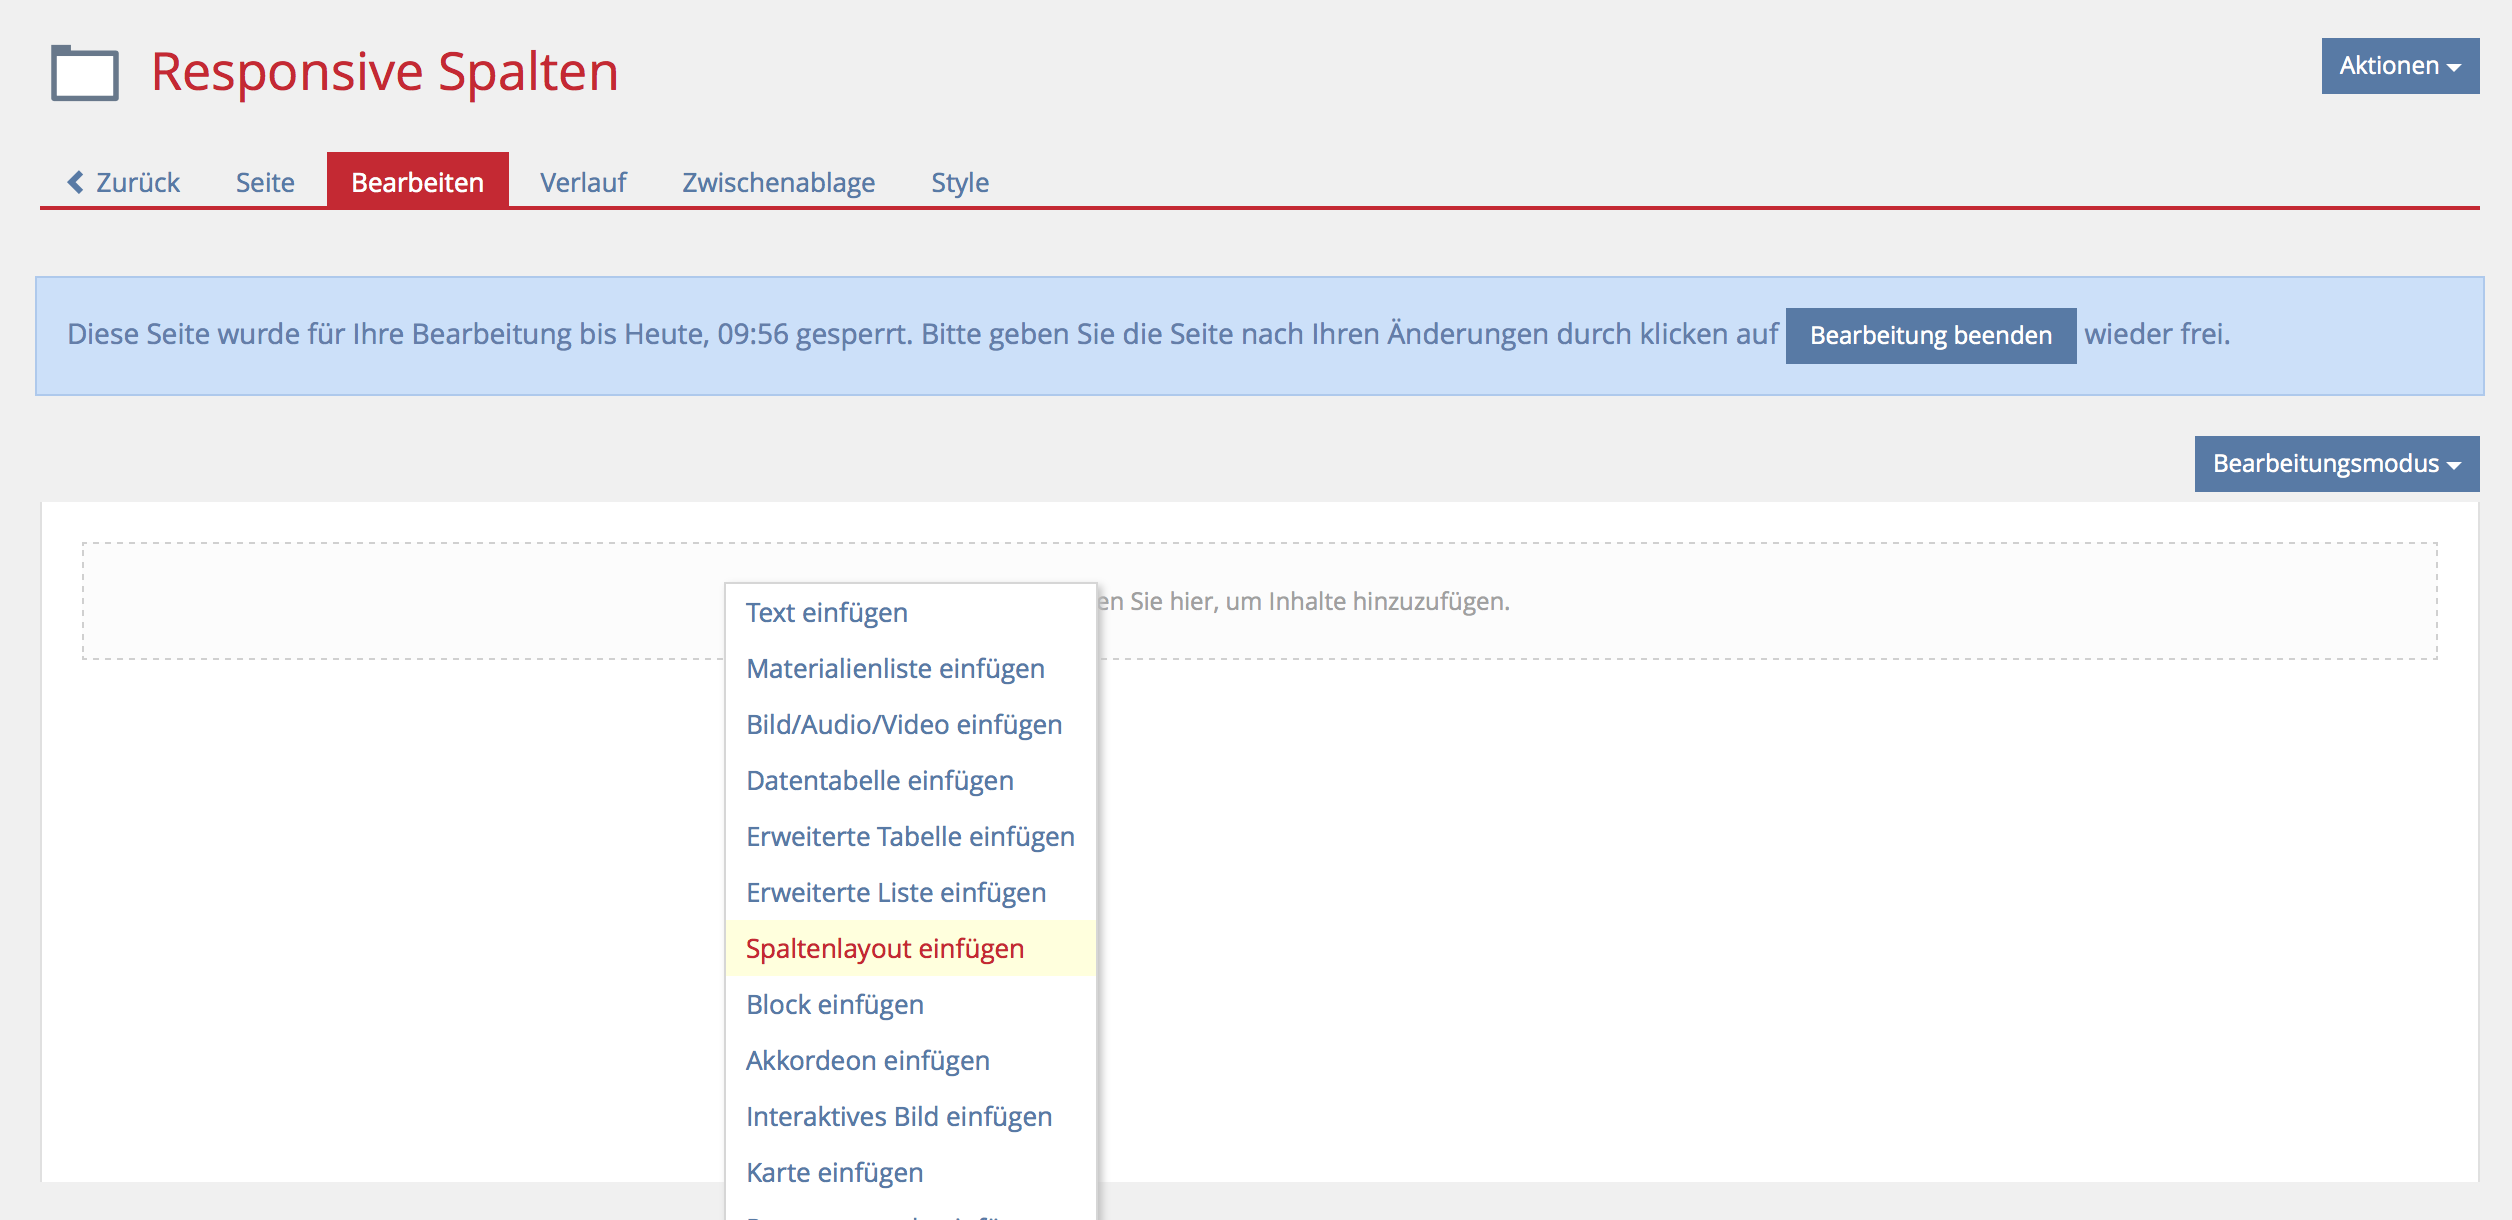
Task: Switch to the Seite tab
Action: (265, 182)
